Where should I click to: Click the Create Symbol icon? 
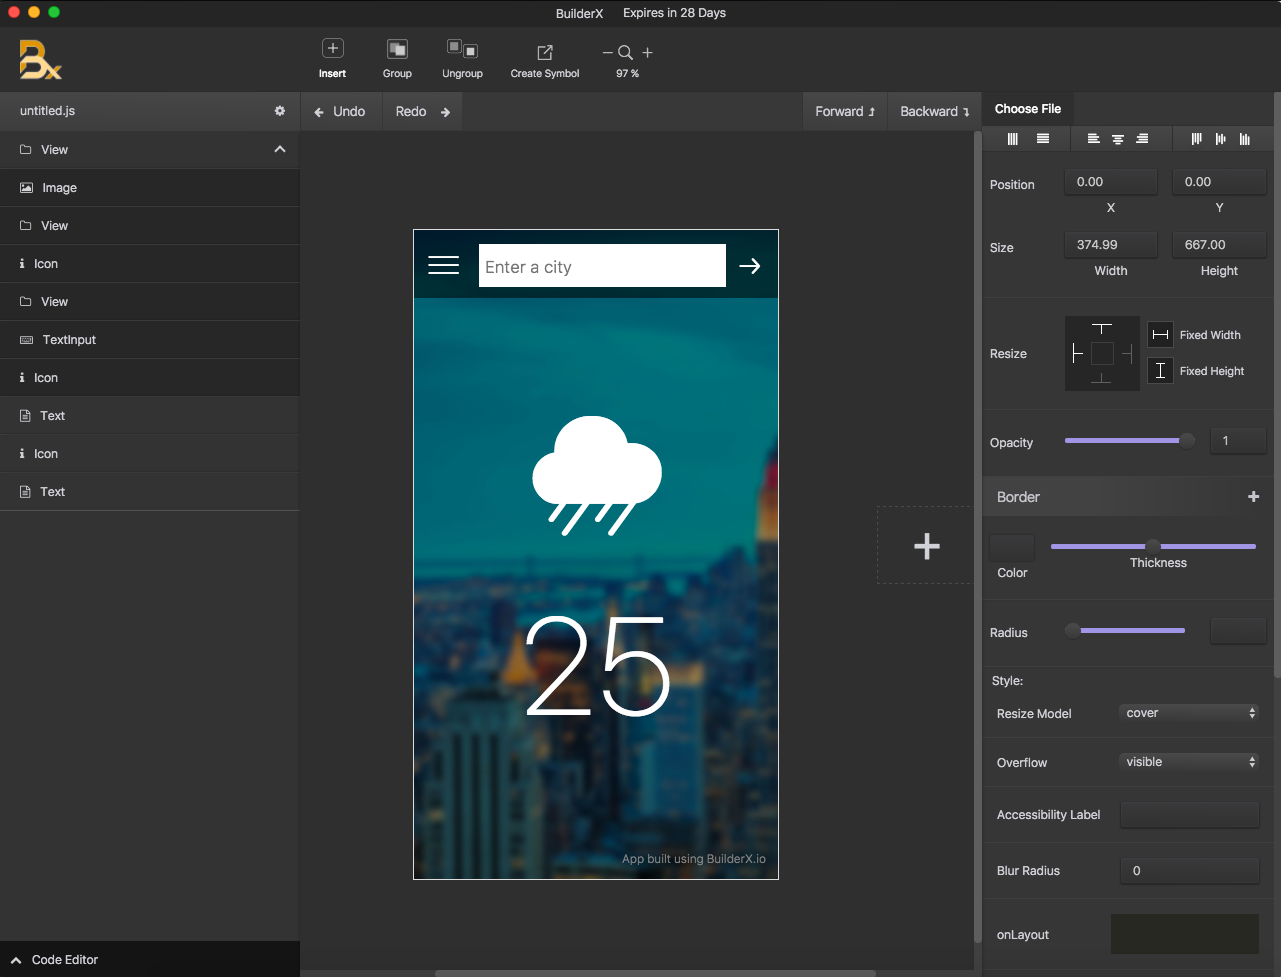tap(545, 52)
